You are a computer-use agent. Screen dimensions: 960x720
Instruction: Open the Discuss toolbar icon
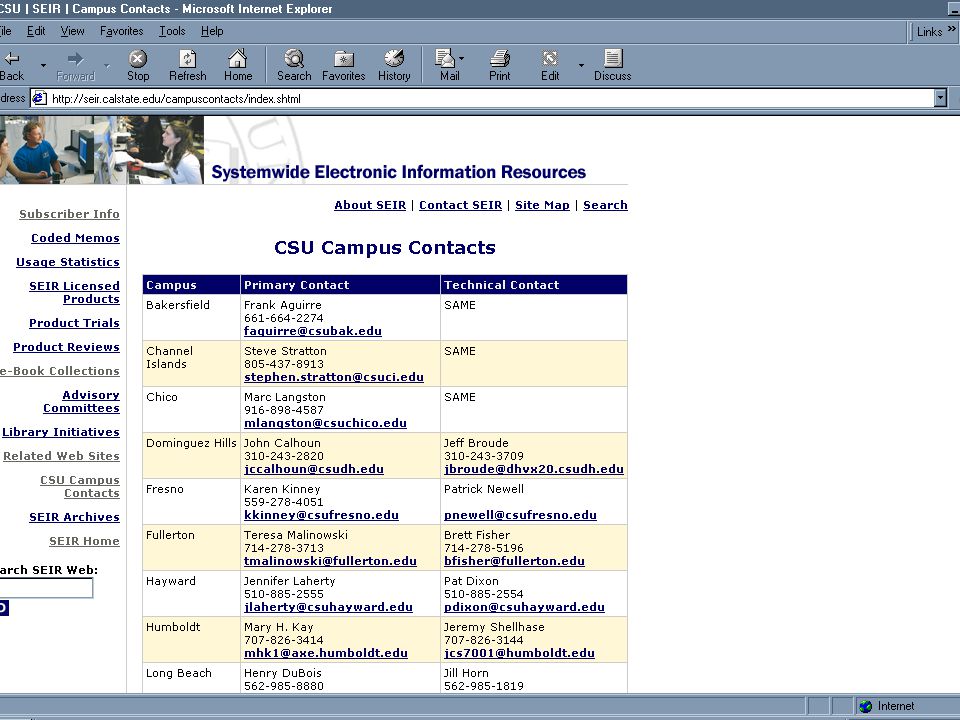pyautogui.click(x=613, y=58)
